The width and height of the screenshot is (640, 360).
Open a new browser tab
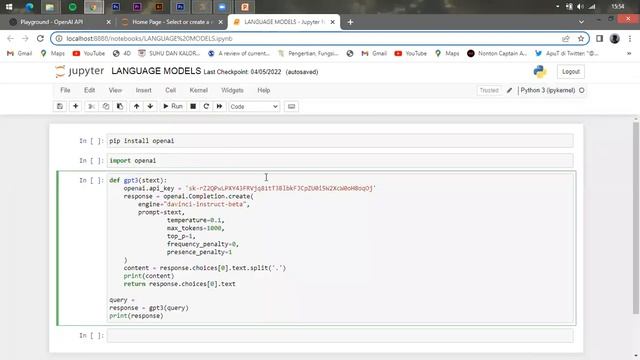[x=350, y=22]
